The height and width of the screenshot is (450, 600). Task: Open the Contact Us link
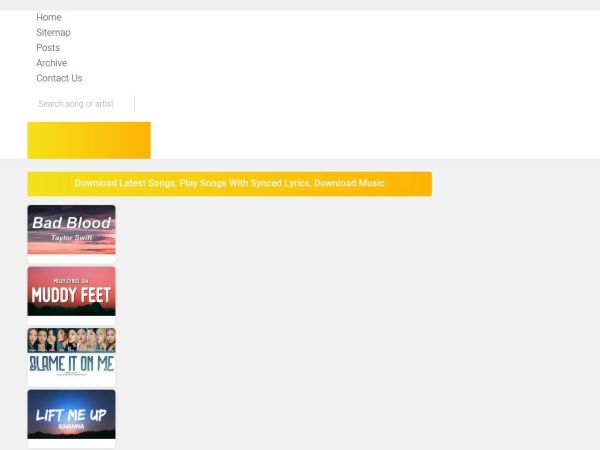(59, 78)
